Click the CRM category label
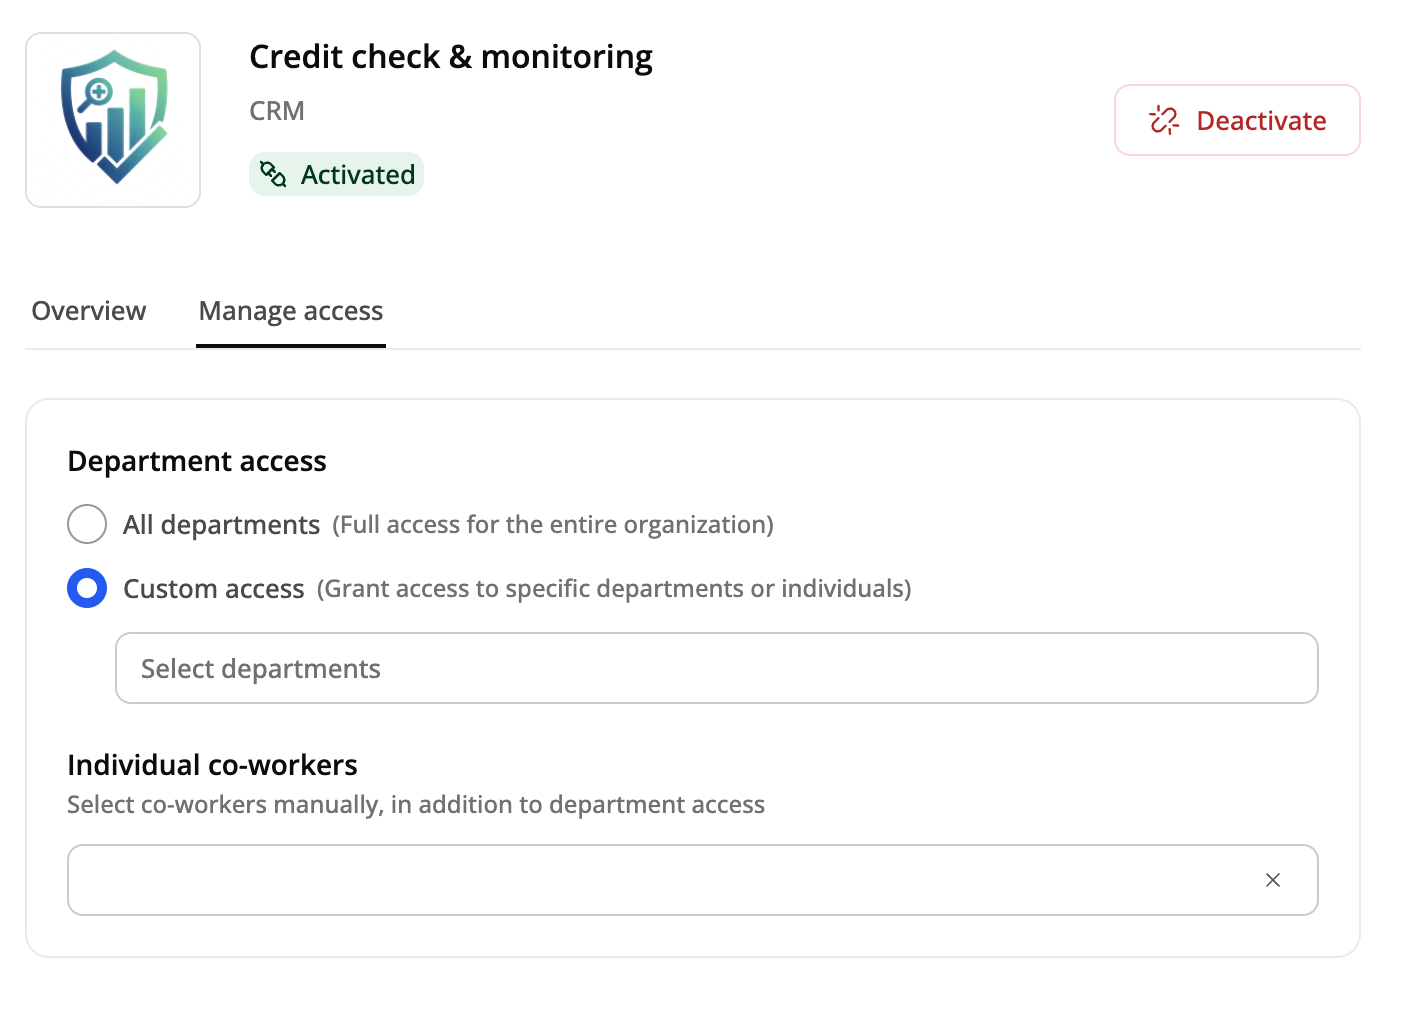The width and height of the screenshot is (1418, 1012). [x=277, y=111]
